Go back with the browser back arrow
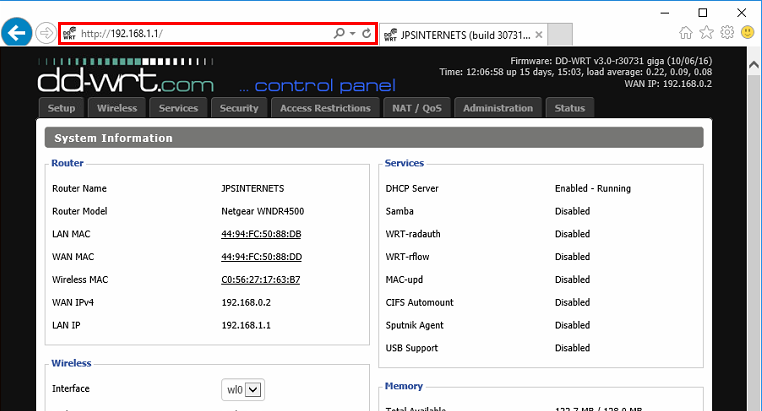Viewport: 762px width, 411px height. click(17, 33)
